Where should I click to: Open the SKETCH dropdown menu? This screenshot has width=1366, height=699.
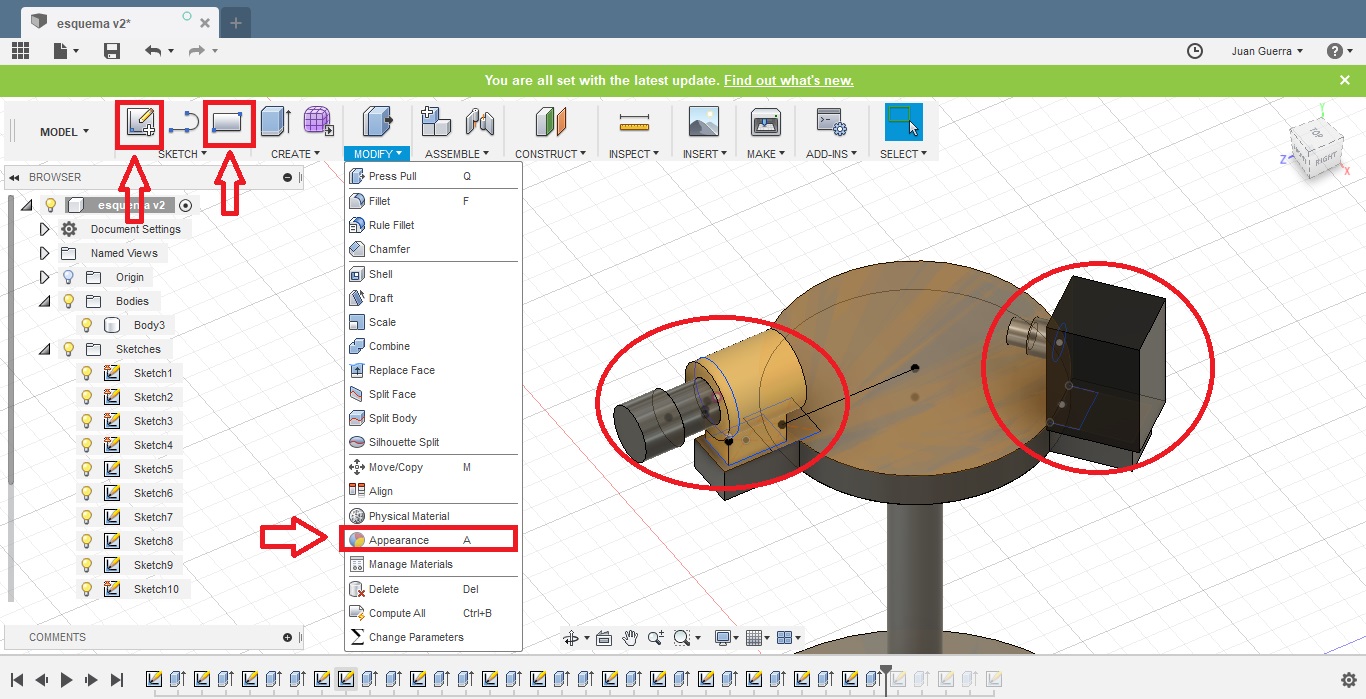(183, 154)
